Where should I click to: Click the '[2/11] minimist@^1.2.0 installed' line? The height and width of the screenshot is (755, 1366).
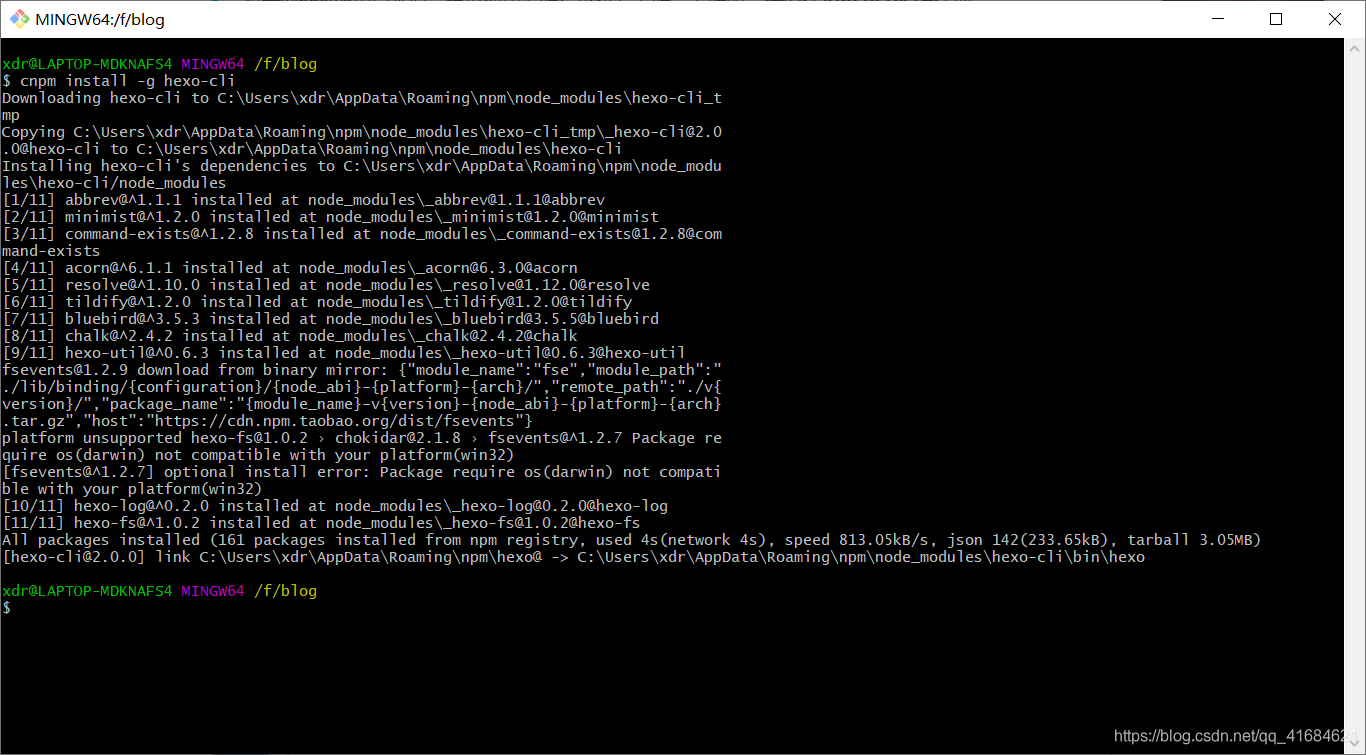[330, 217]
